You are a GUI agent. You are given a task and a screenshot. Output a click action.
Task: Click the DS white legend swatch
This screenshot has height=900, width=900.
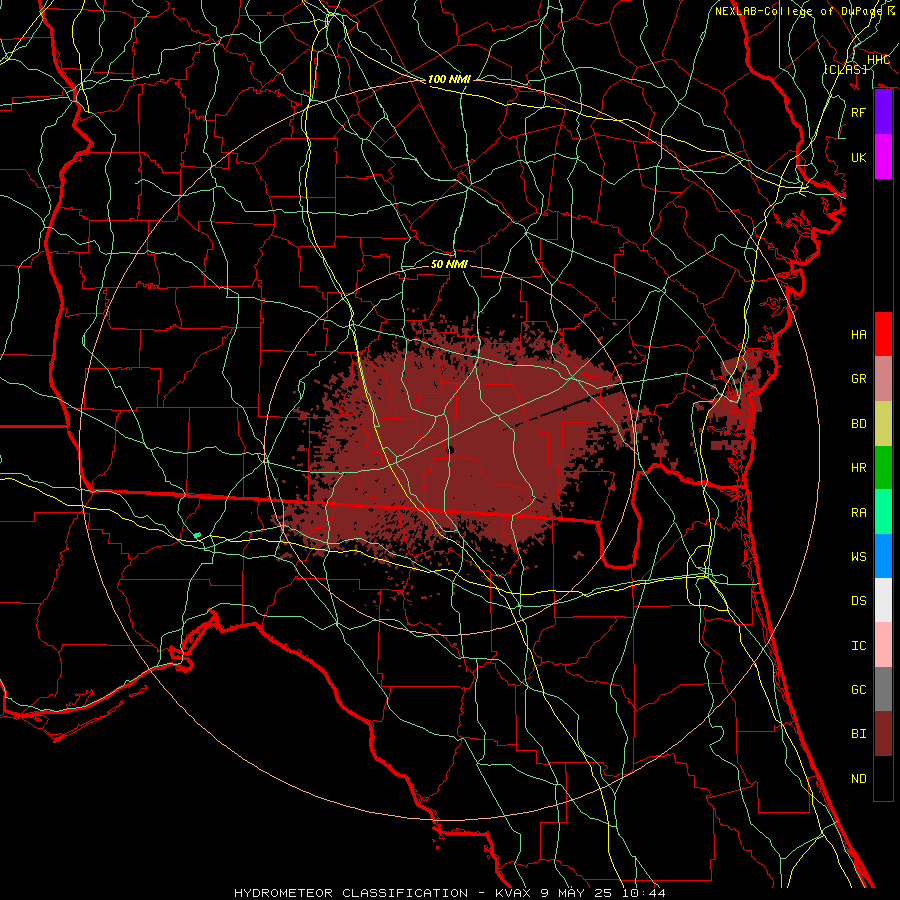(x=883, y=600)
